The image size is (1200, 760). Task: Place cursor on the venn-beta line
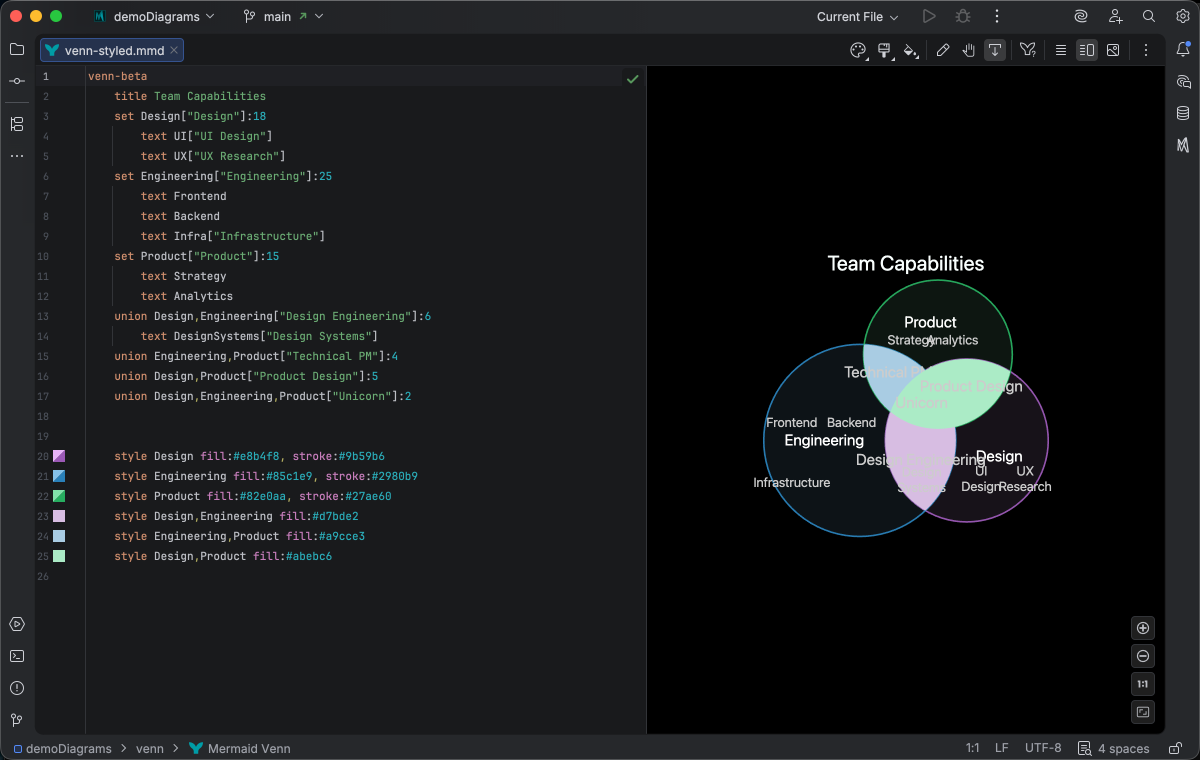click(117, 76)
